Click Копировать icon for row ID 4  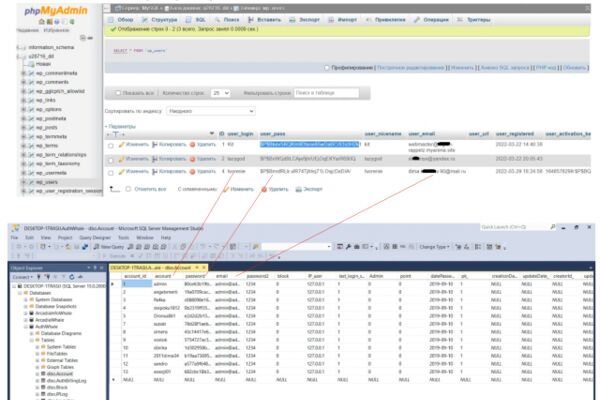(x=155, y=171)
